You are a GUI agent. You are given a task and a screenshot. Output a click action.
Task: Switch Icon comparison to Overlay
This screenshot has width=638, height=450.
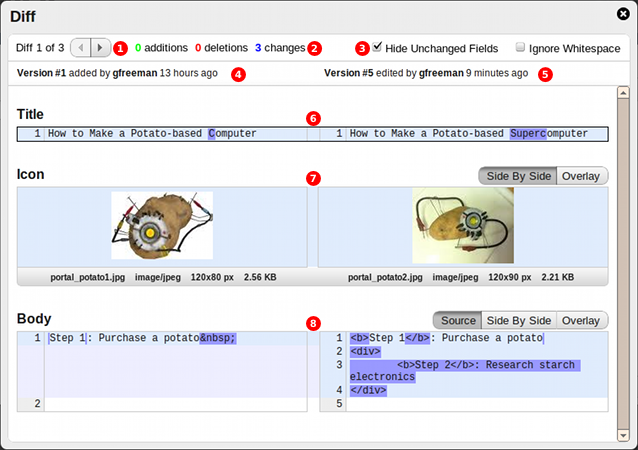[x=581, y=176]
